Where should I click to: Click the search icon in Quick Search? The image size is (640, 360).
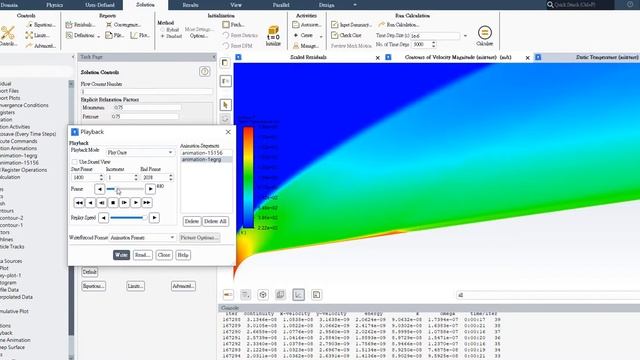[x=550, y=5]
